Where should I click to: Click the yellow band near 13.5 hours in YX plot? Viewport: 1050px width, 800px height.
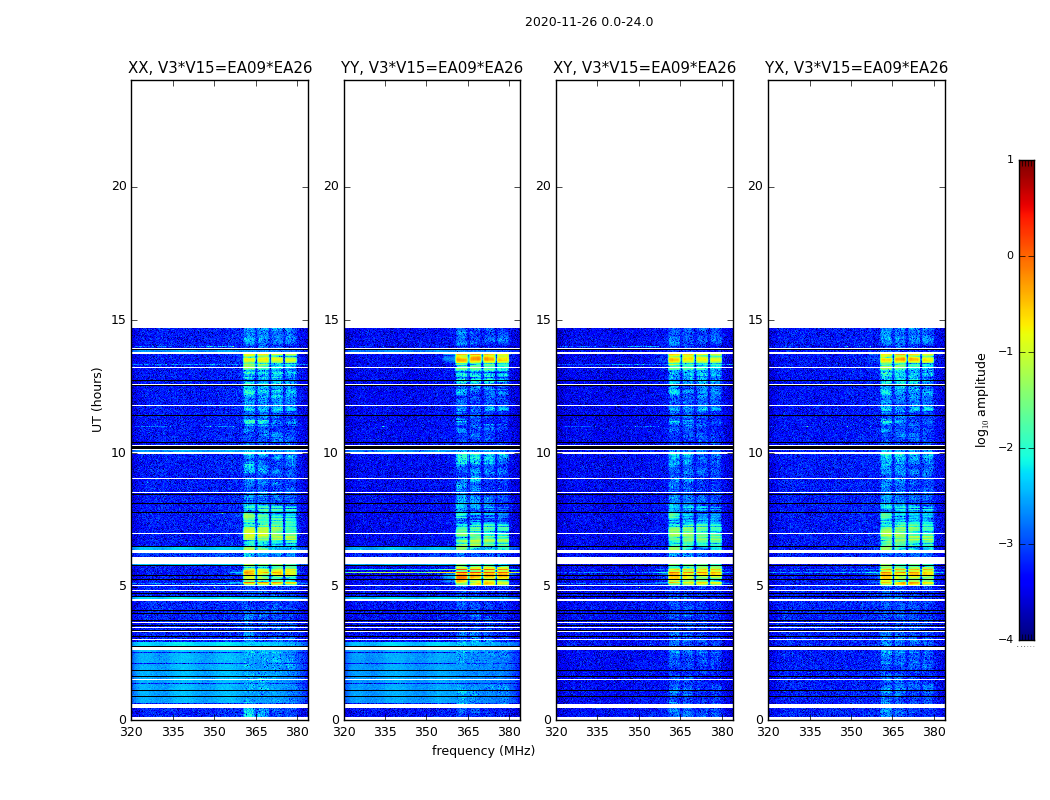(907, 358)
